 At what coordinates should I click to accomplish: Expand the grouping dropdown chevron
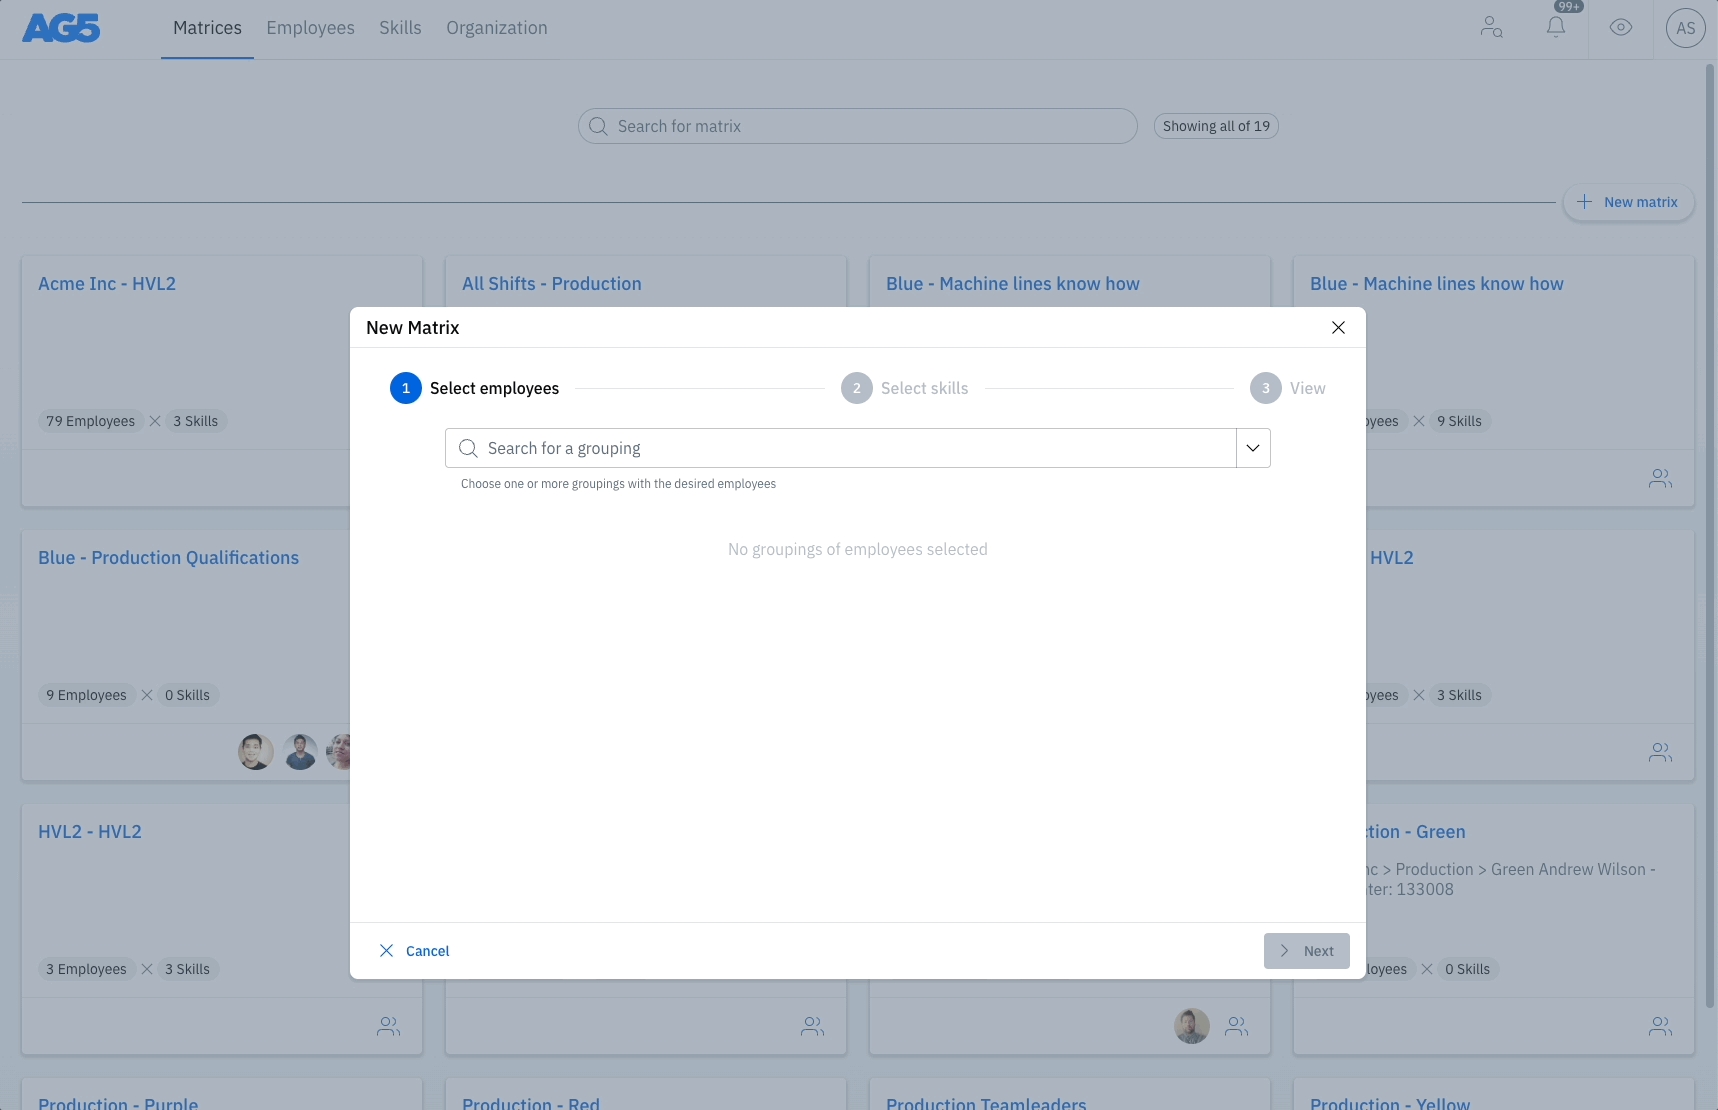[x=1253, y=448]
